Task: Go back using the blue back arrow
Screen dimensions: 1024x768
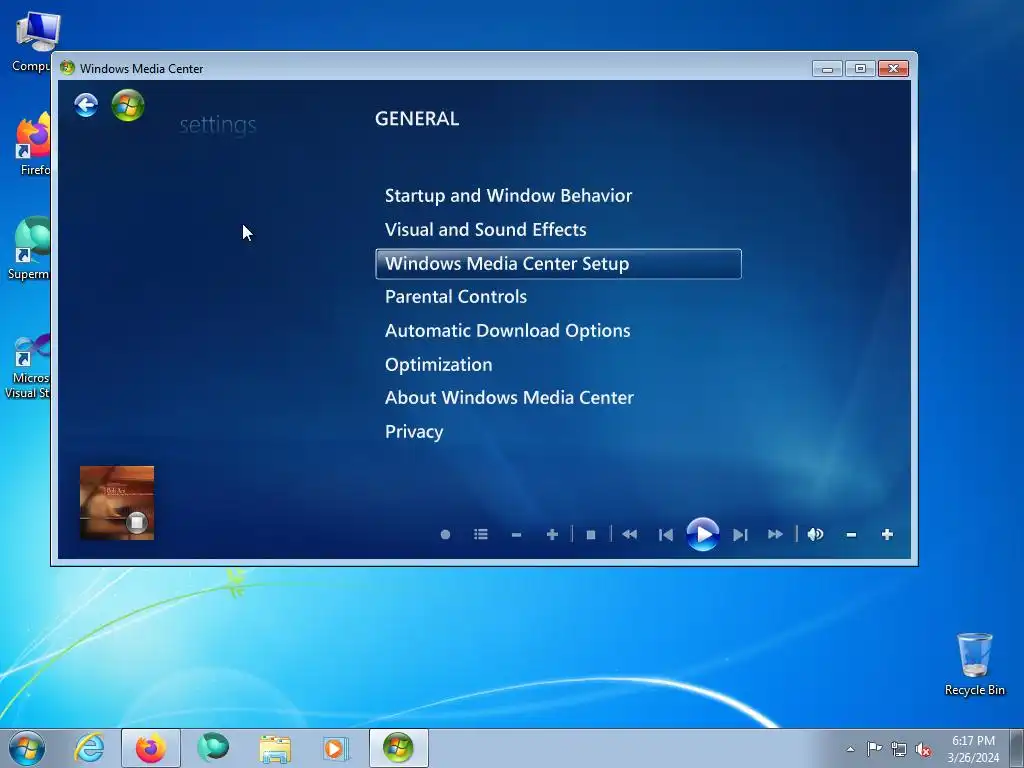Action: 86,105
